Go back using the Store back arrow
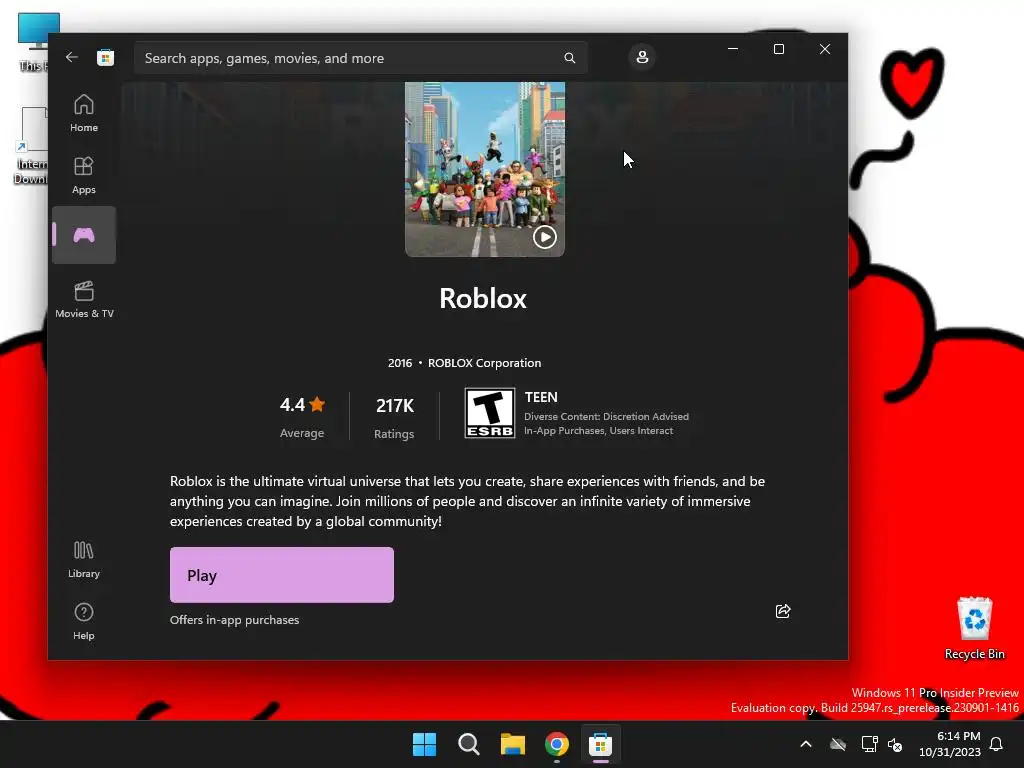Image resolution: width=1024 pixels, height=768 pixels. [x=72, y=57]
